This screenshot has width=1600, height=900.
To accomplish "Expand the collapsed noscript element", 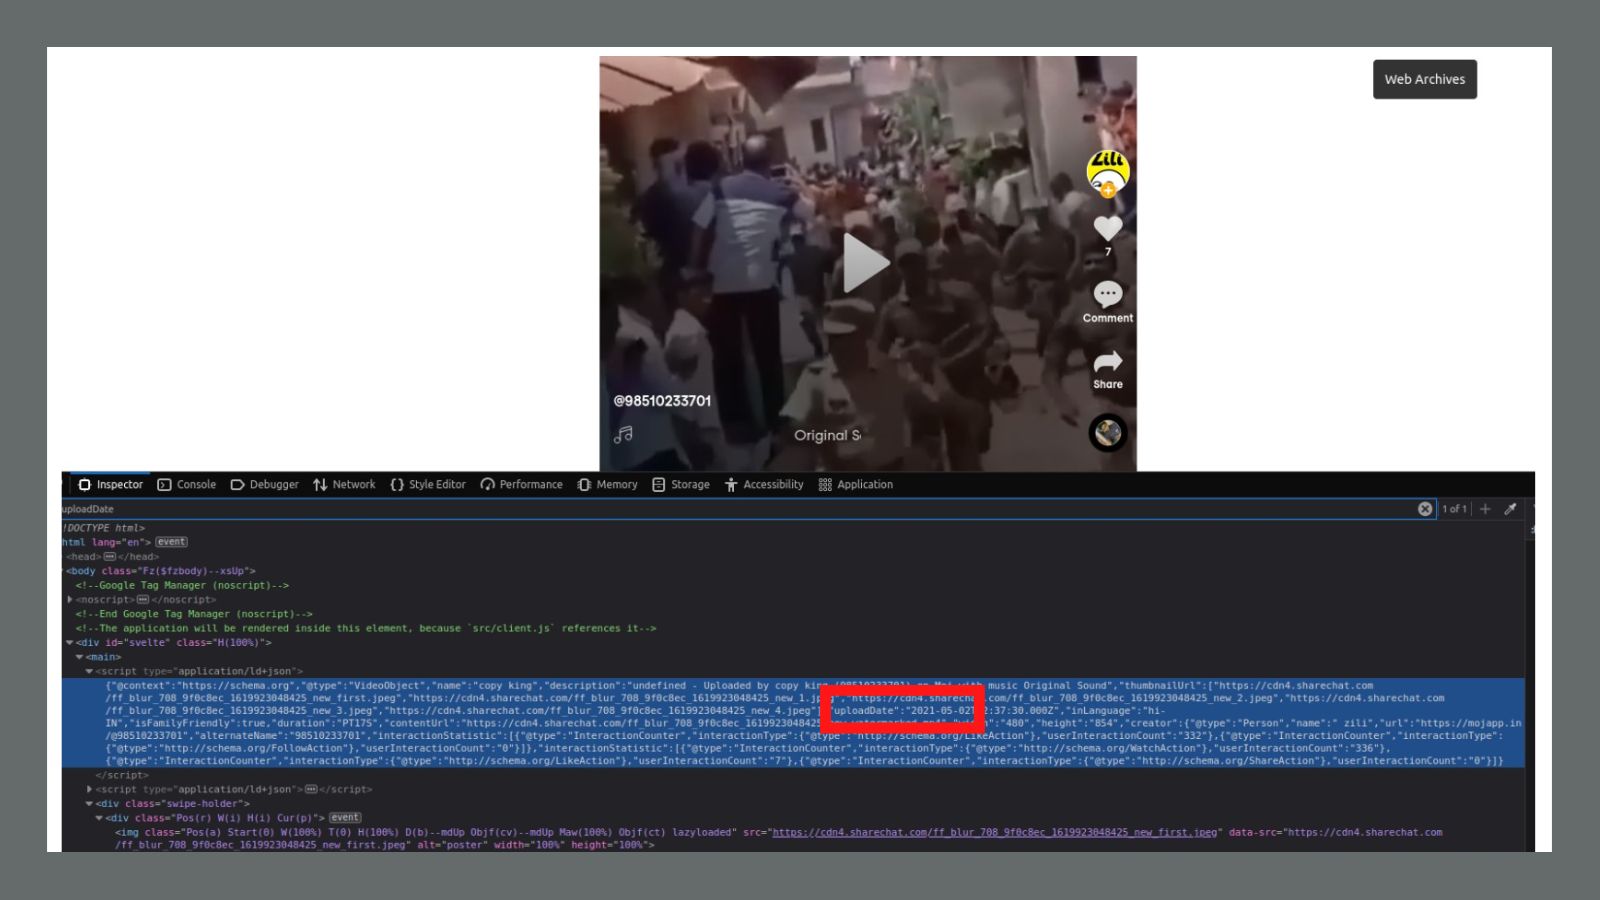I will pyautogui.click(x=70, y=600).
